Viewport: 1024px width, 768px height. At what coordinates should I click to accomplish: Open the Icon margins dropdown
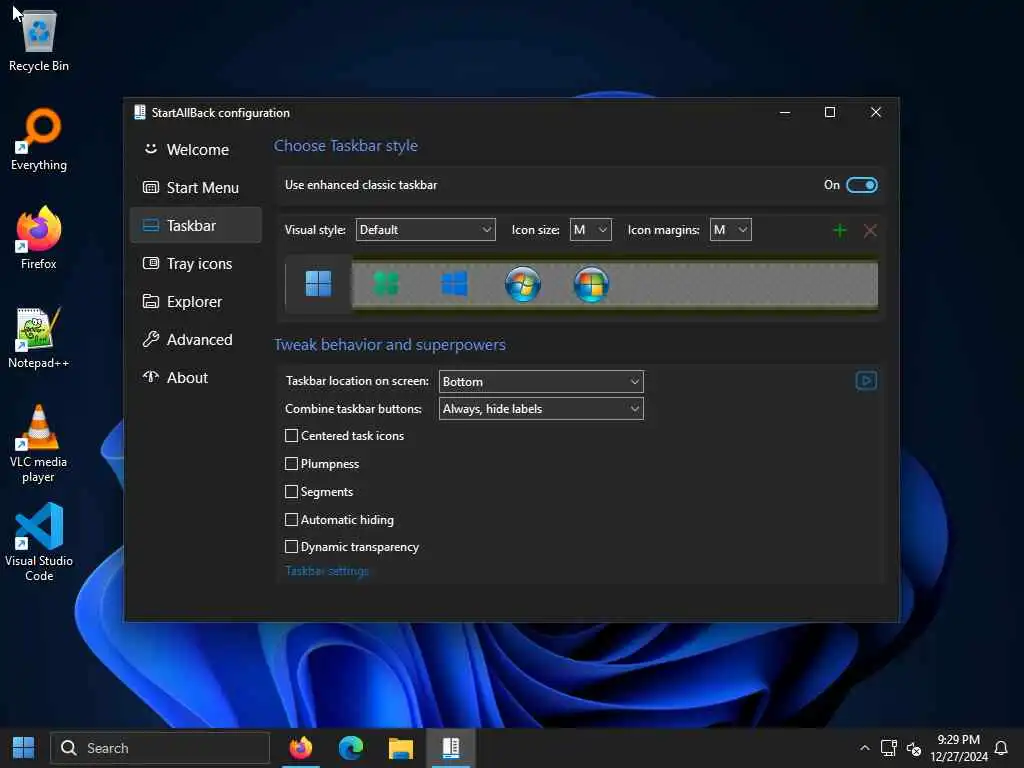tap(730, 230)
